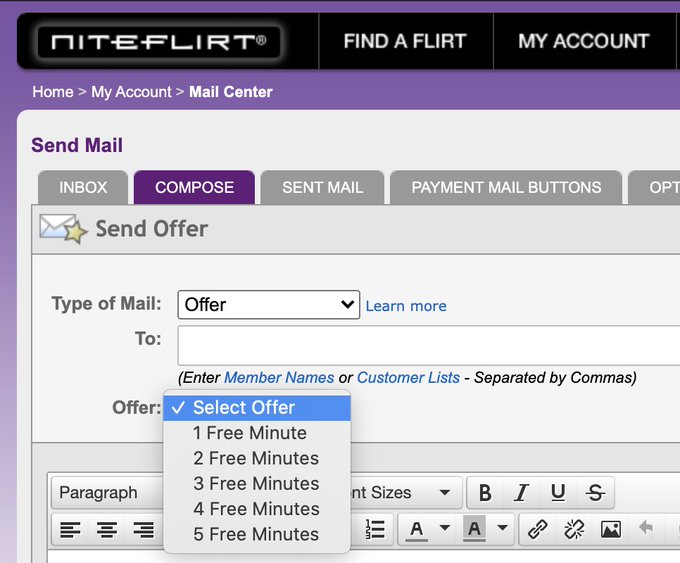Click the Send Offer envelope icon
680x563 pixels.
[x=63, y=229]
